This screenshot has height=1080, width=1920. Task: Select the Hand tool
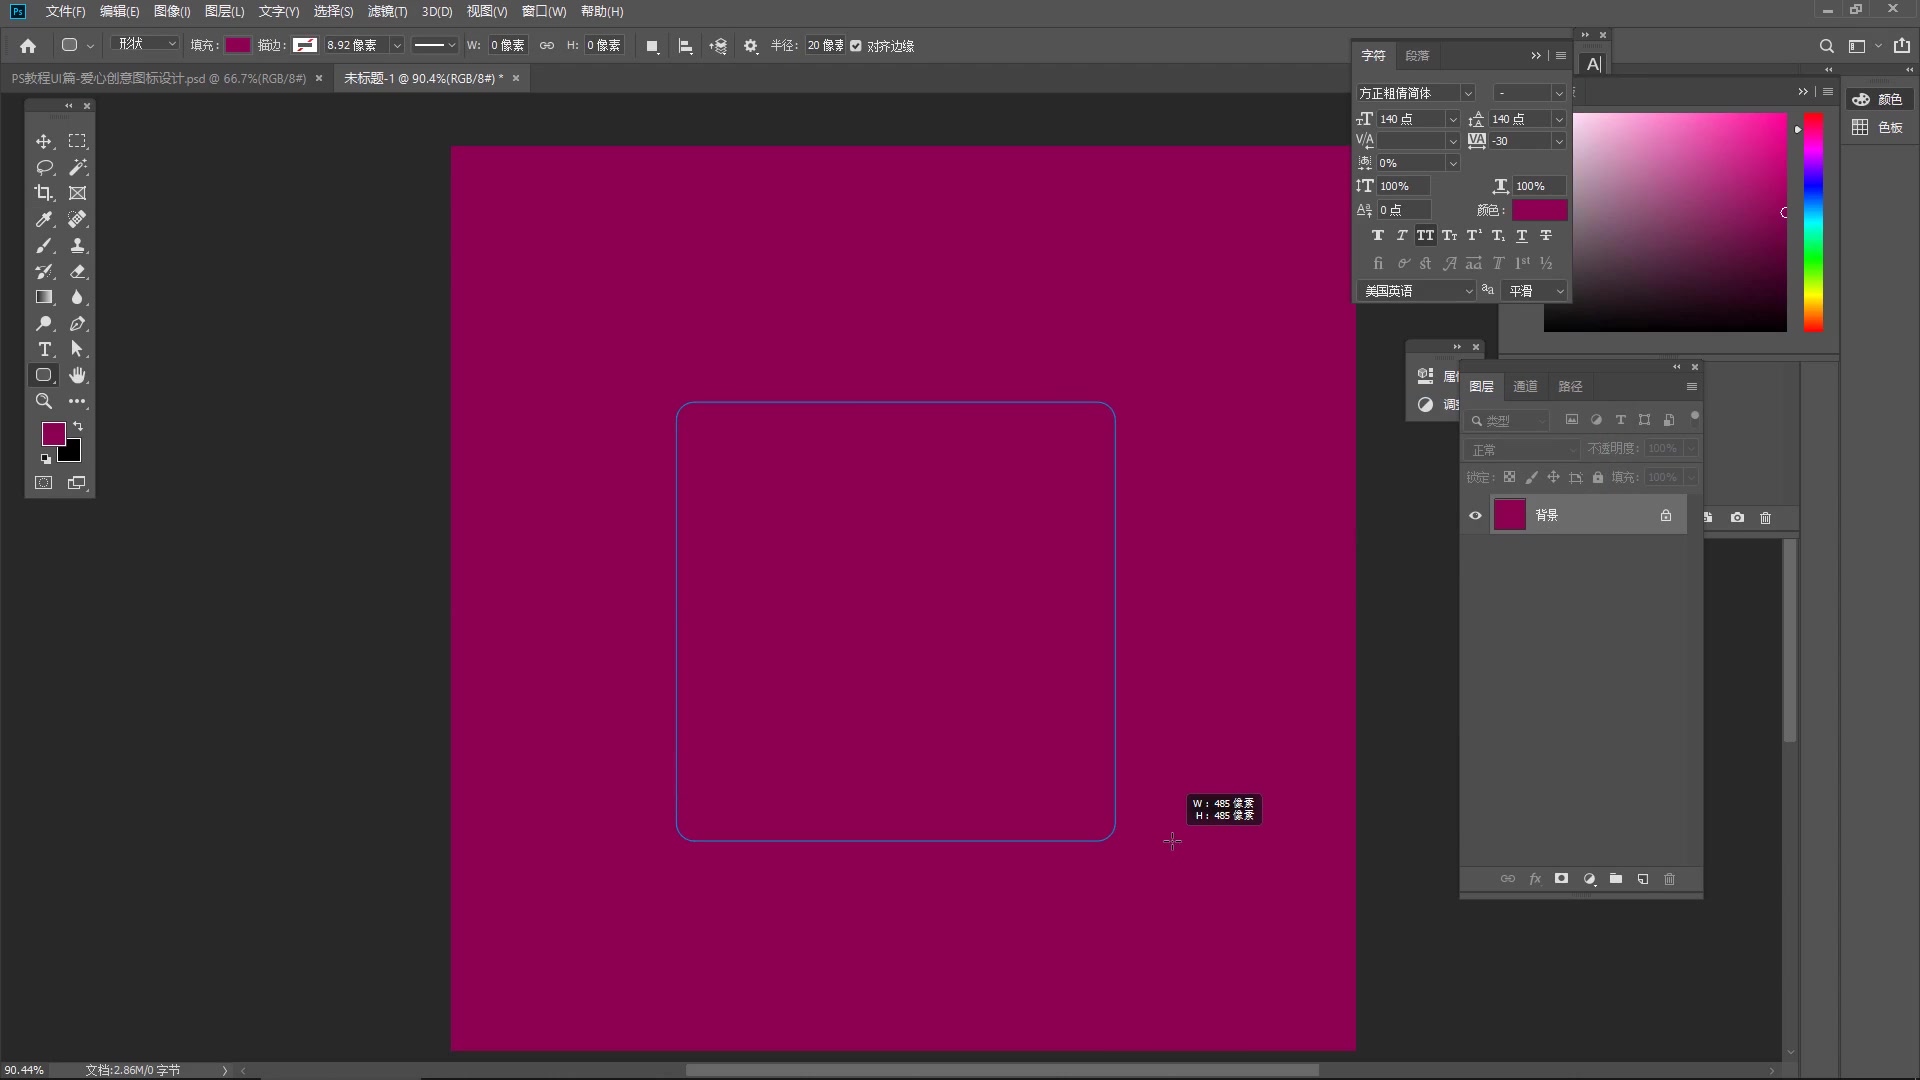pyautogui.click(x=77, y=376)
